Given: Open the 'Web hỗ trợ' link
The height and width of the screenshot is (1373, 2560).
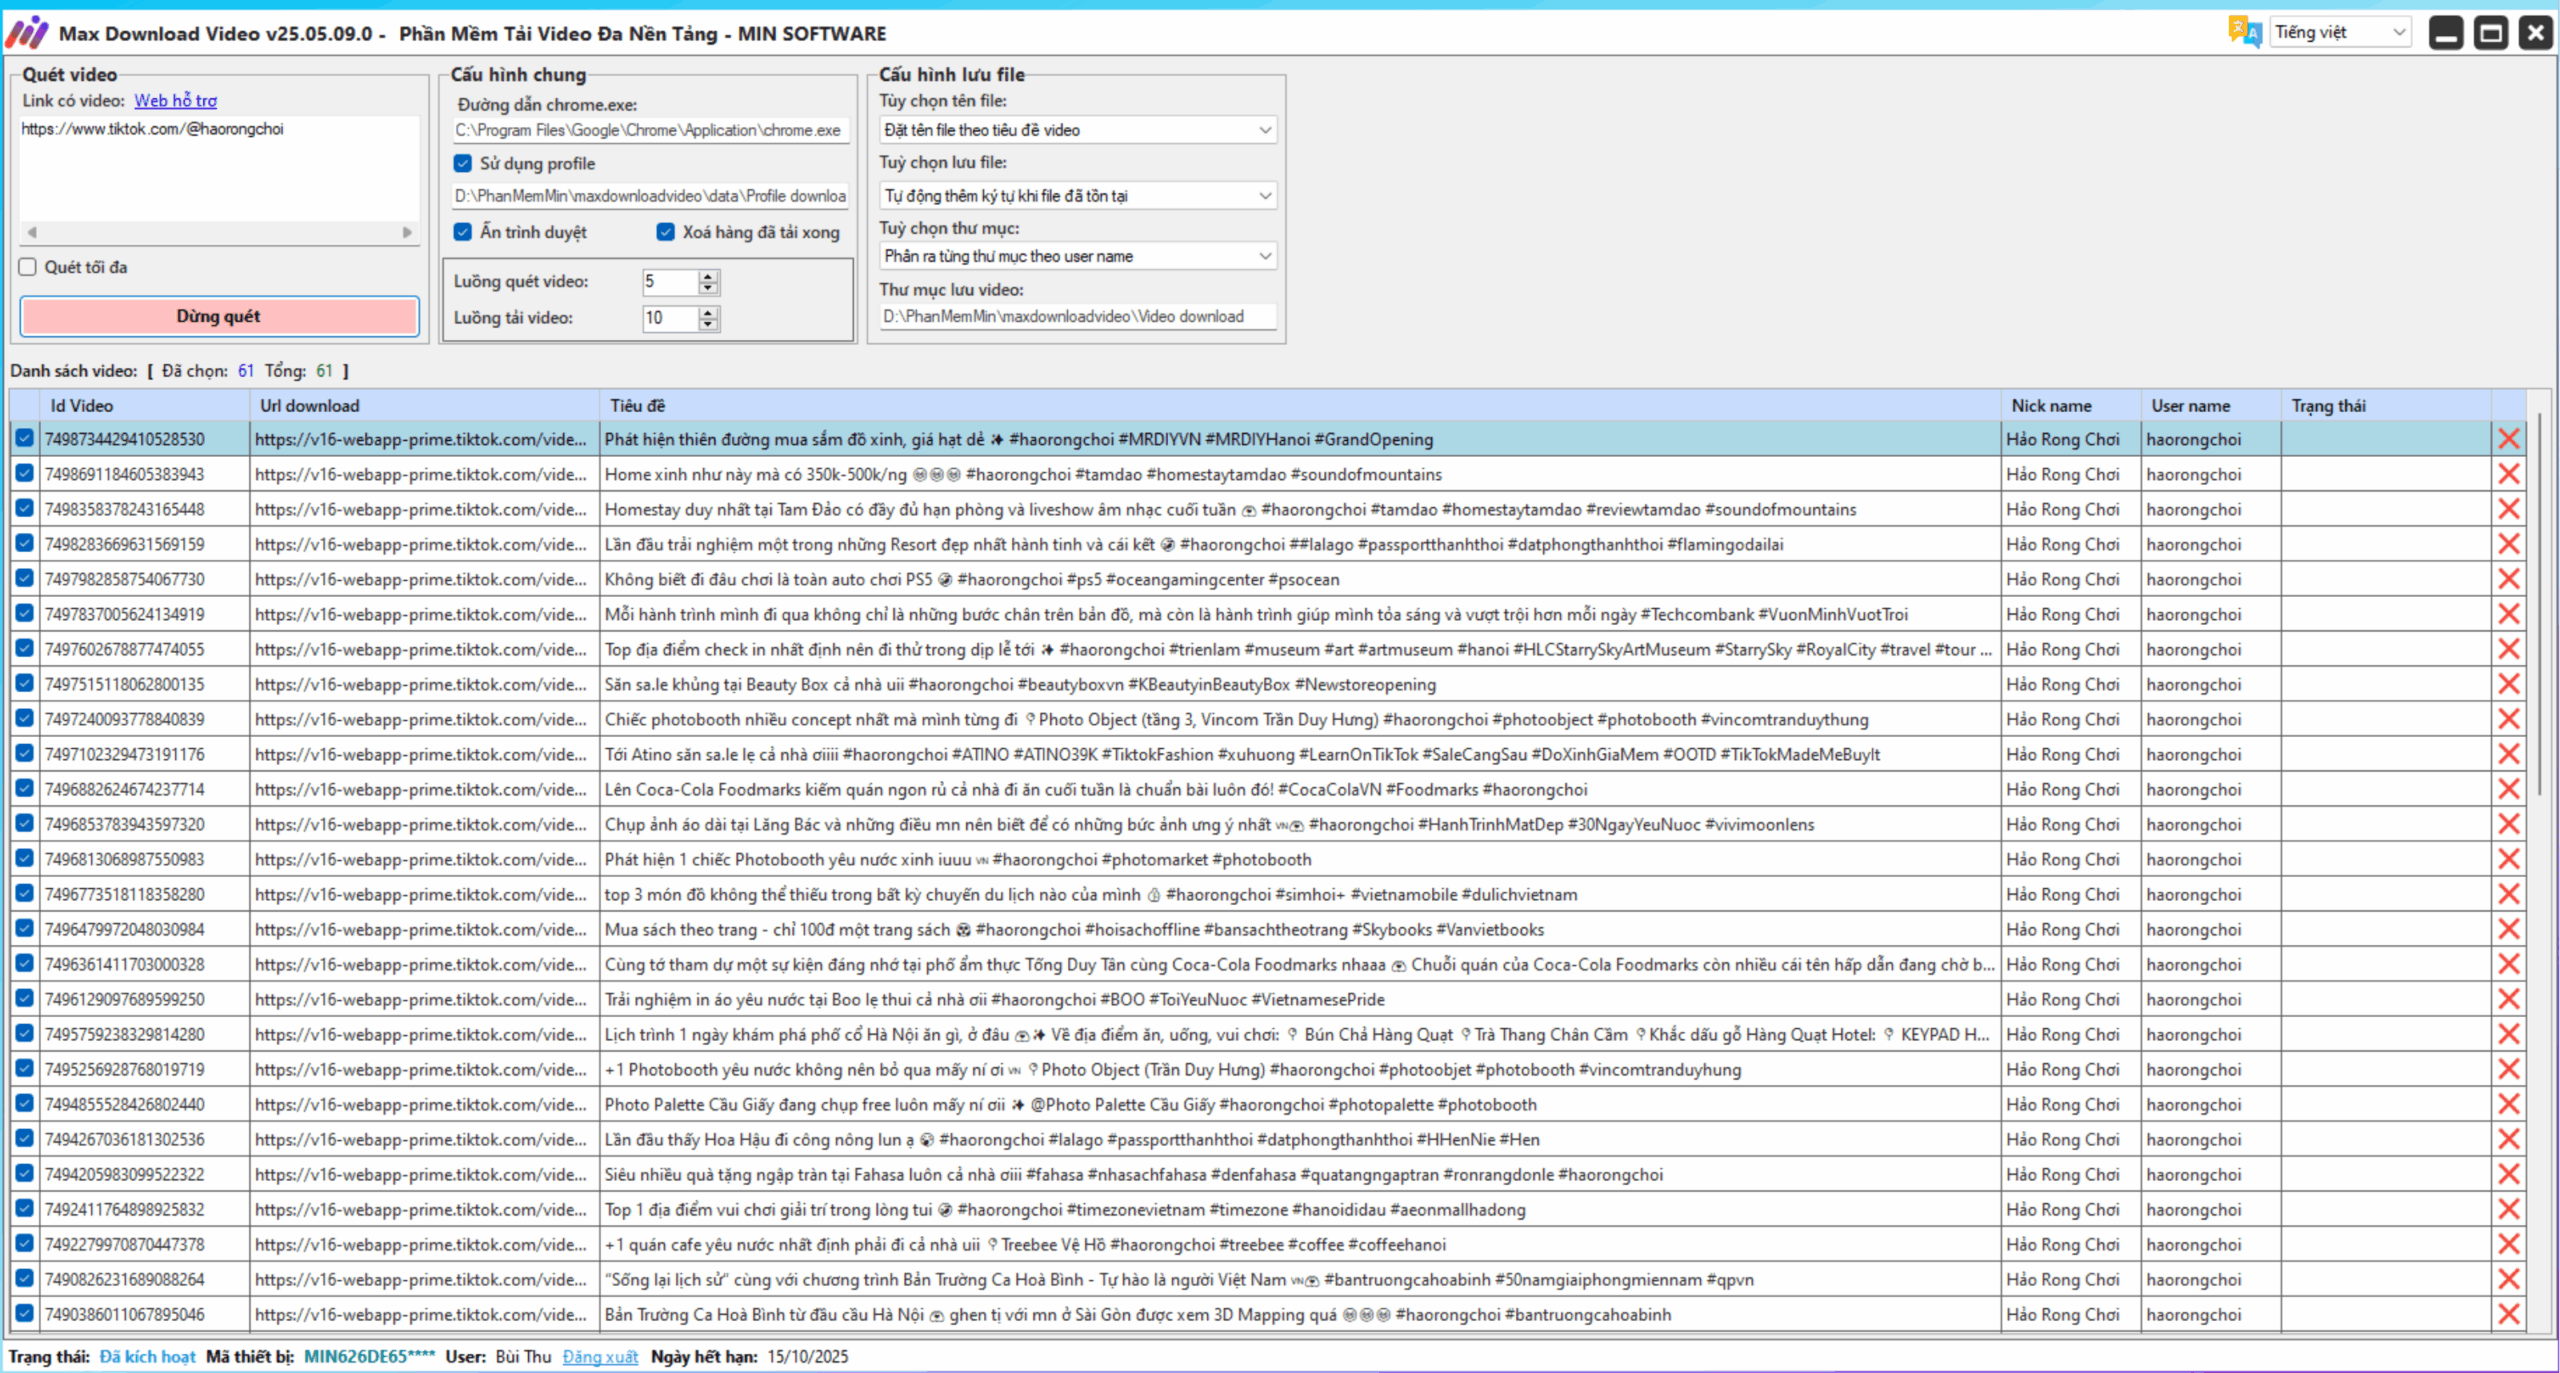Looking at the screenshot, I should click(x=176, y=100).
